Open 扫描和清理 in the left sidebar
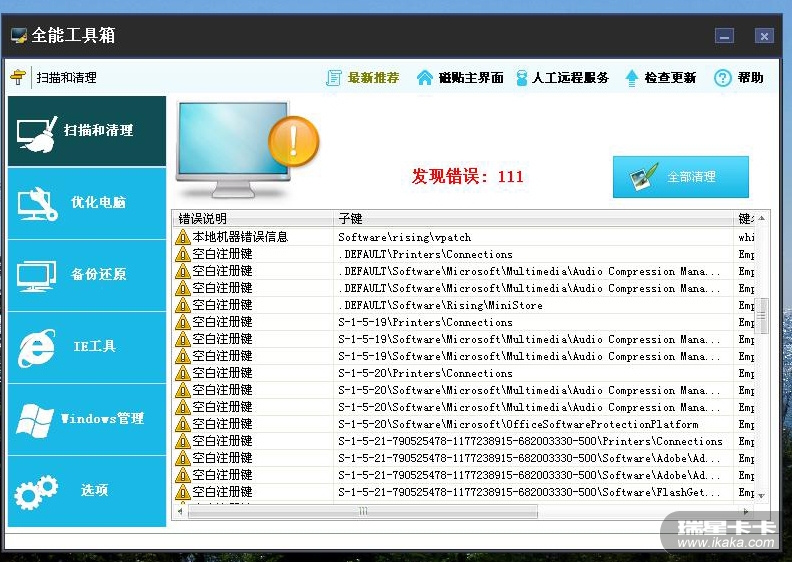This screenshot has height=562, width=792. 87,131
